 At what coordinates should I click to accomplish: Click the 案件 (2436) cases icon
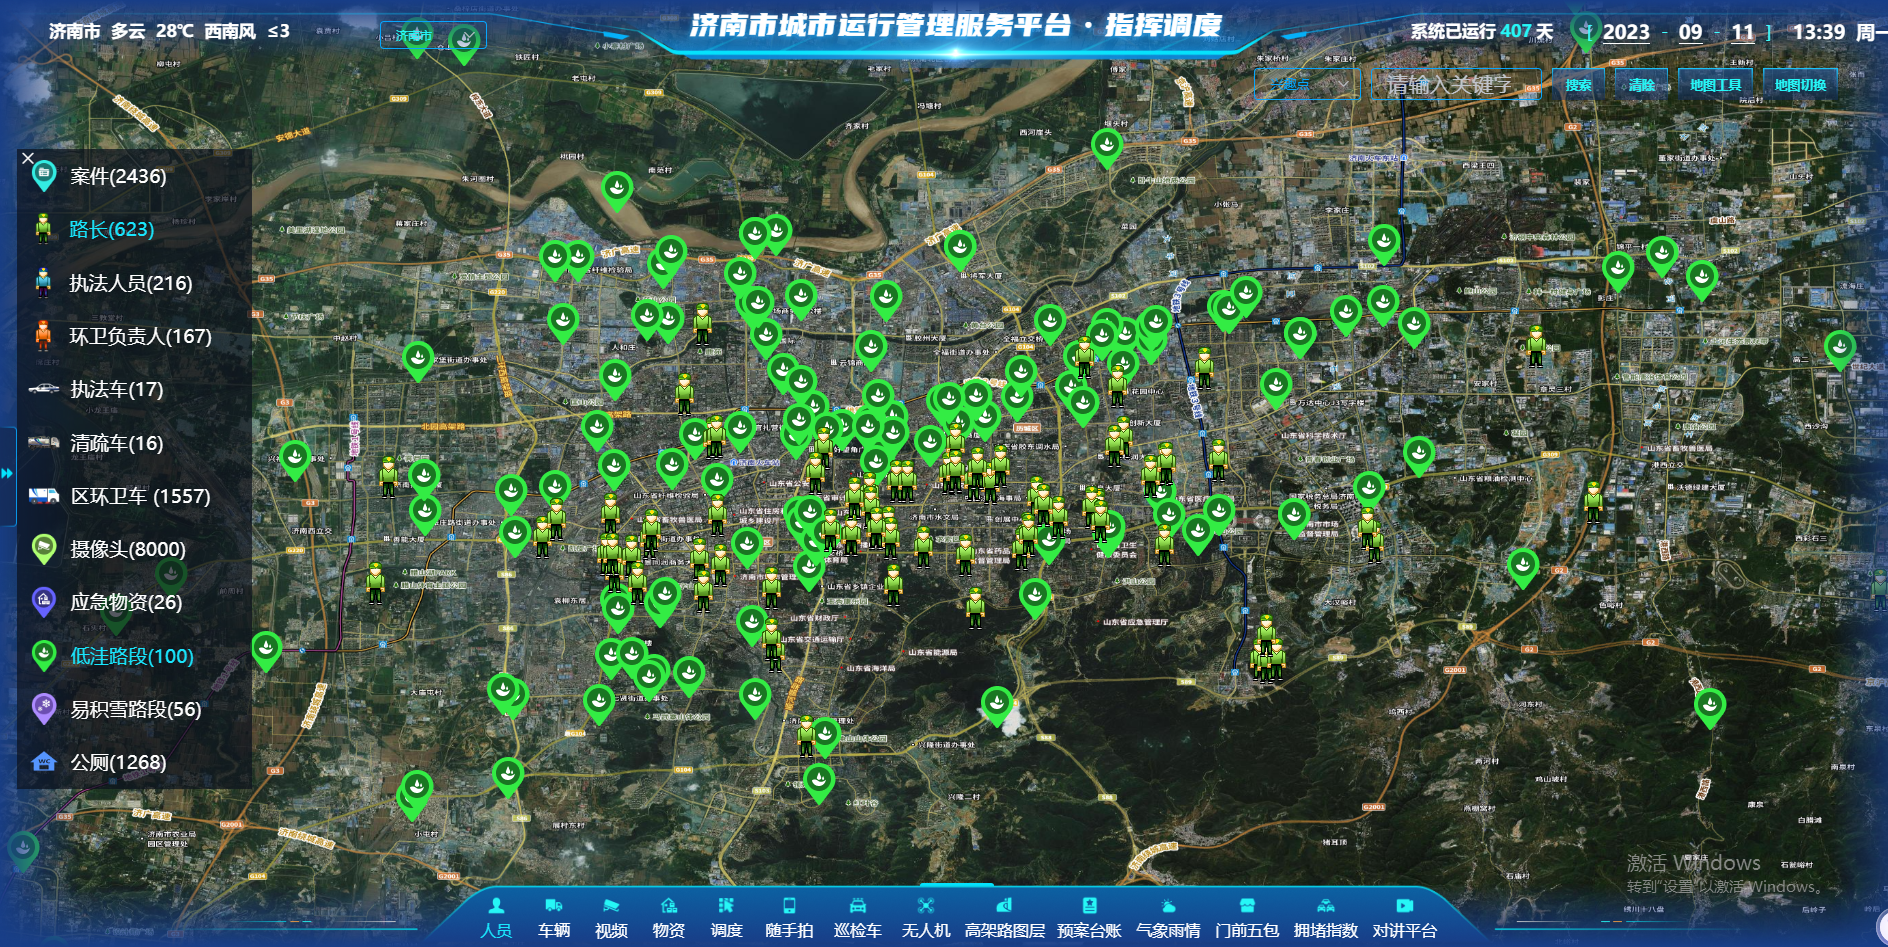coord(43,176)
